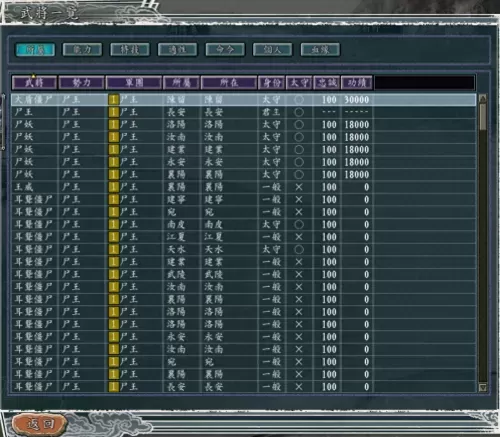Click the legion badge in 尸妖 汝南 row
The image size is (500, 437).
113,137
